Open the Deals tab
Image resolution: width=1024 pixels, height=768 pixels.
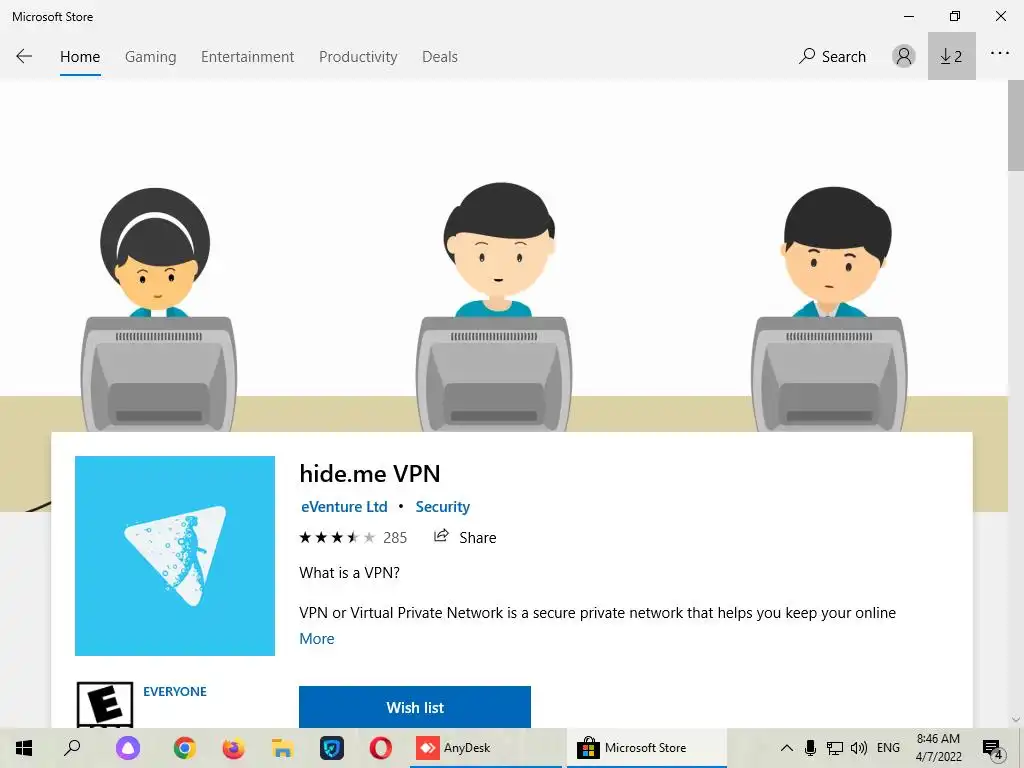[x=440, y=57]
